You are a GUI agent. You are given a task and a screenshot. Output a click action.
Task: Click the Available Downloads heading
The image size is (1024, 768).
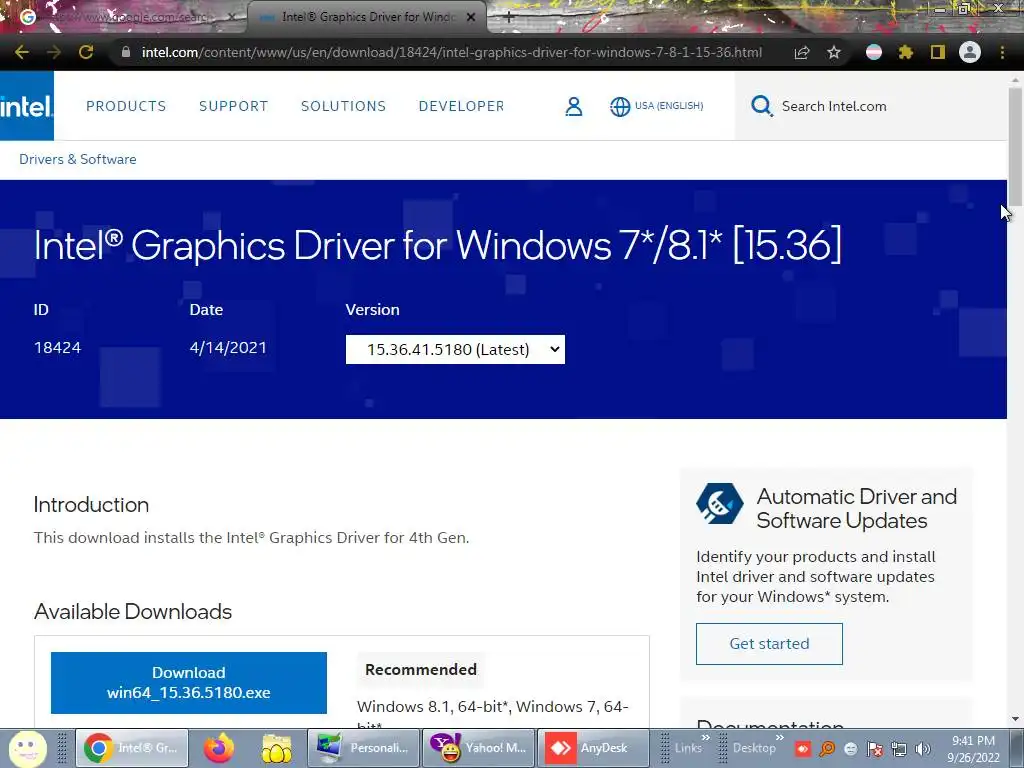pos(133,611)
